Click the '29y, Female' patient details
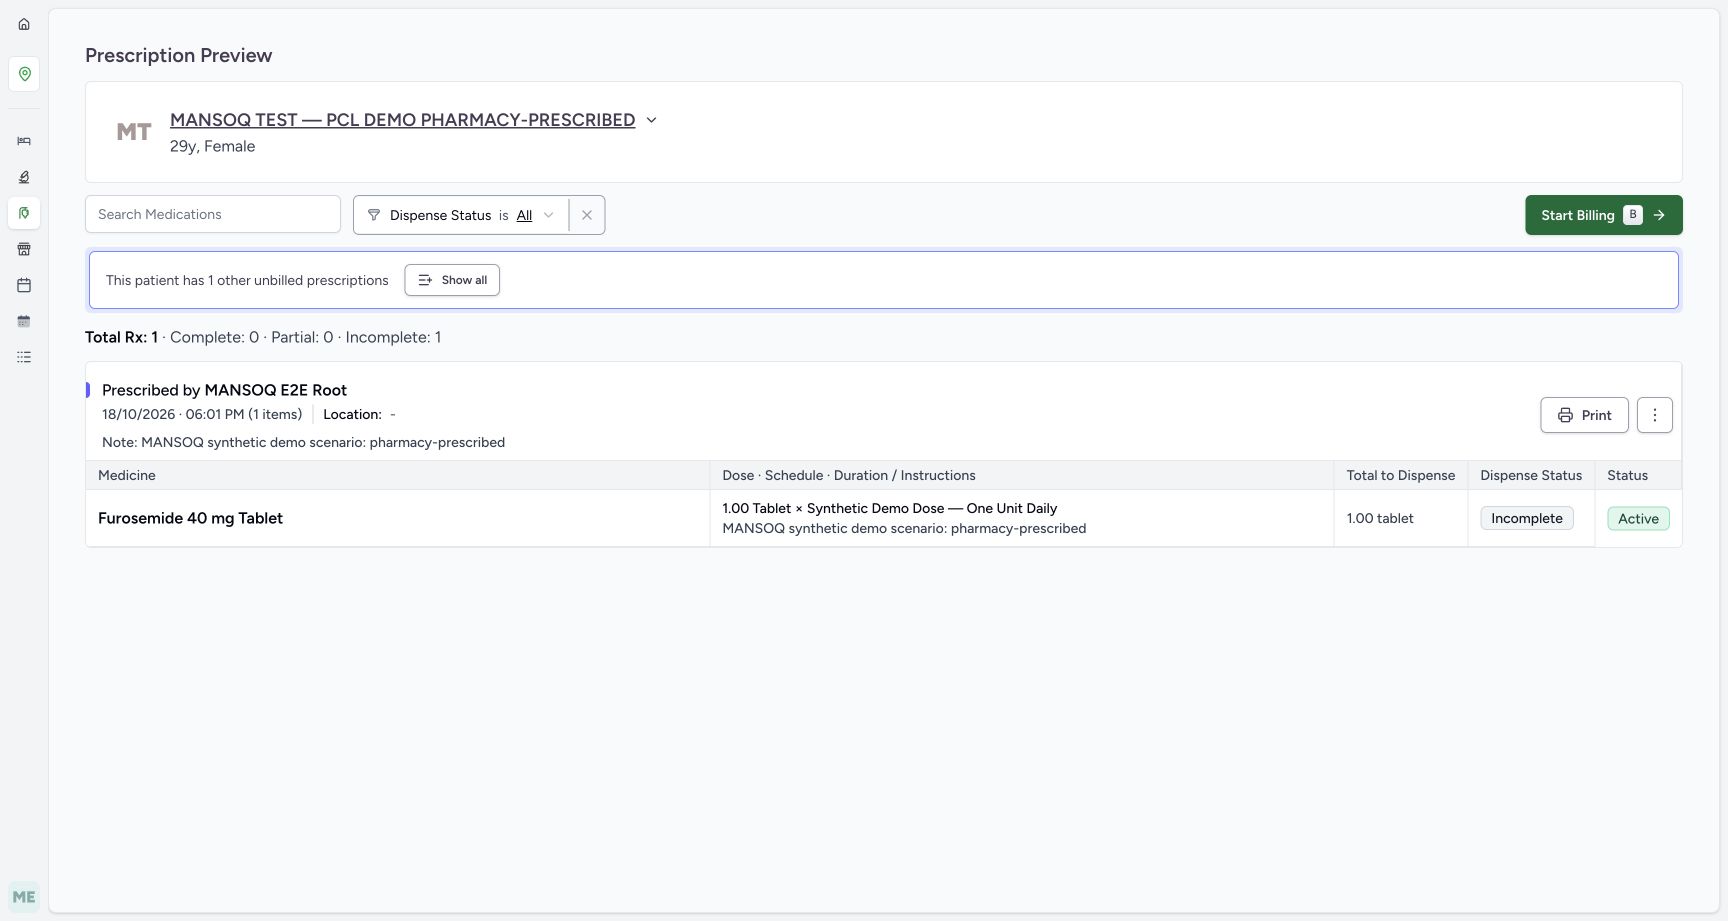The image size is (1728, 921). tap(212, 146)
